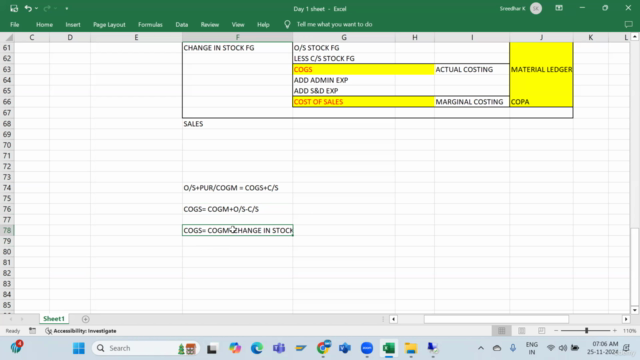Open the Review tab
Viewport: 640px width, 360px height.
210,24
